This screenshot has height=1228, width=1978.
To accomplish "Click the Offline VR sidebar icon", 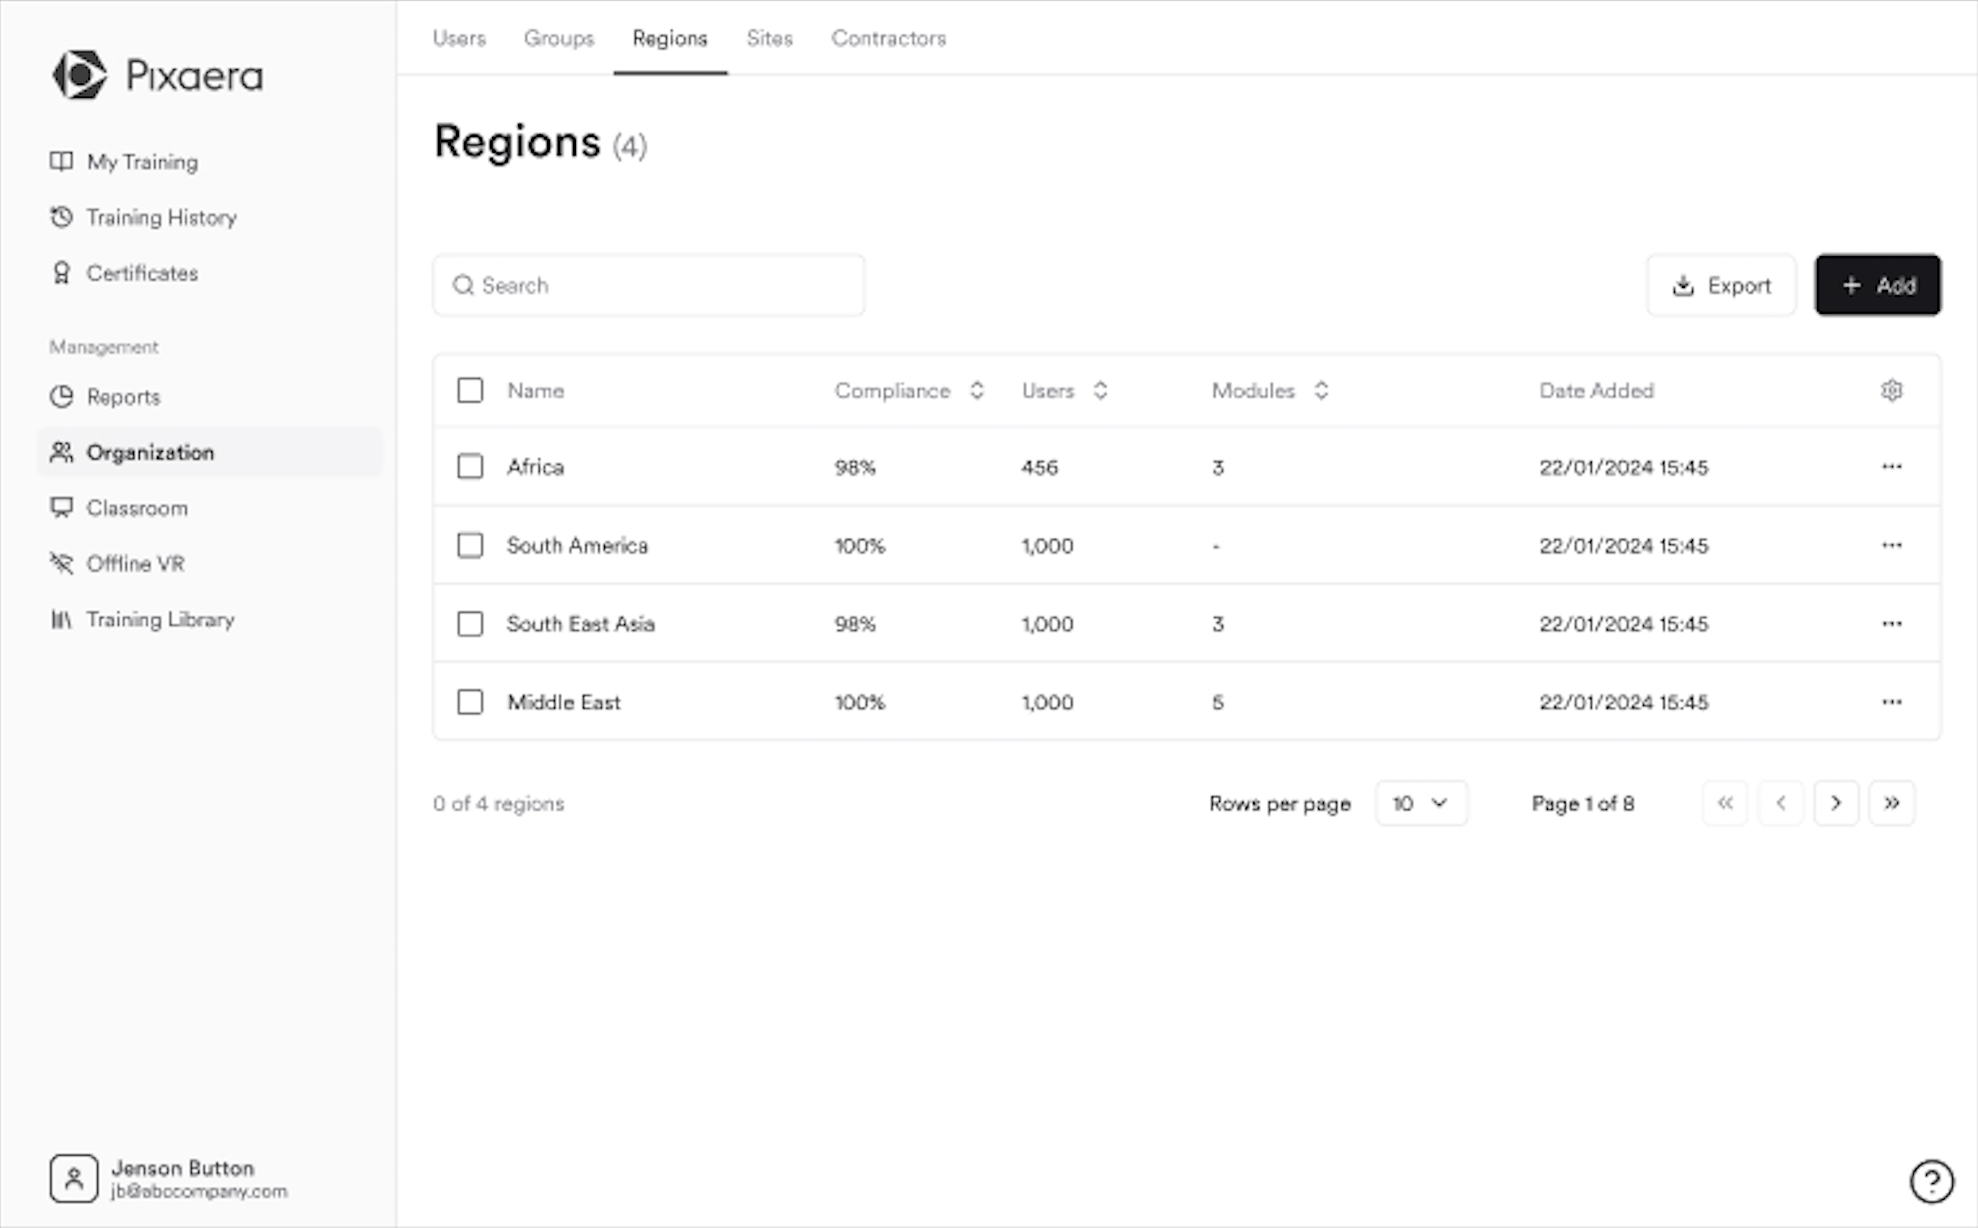I will click(61, 563).
